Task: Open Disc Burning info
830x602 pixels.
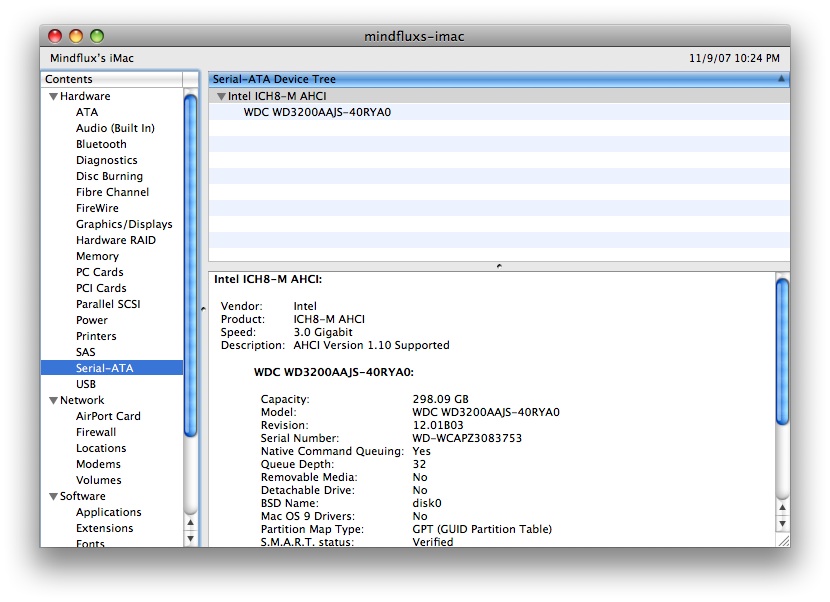Action: coord(109,176)
